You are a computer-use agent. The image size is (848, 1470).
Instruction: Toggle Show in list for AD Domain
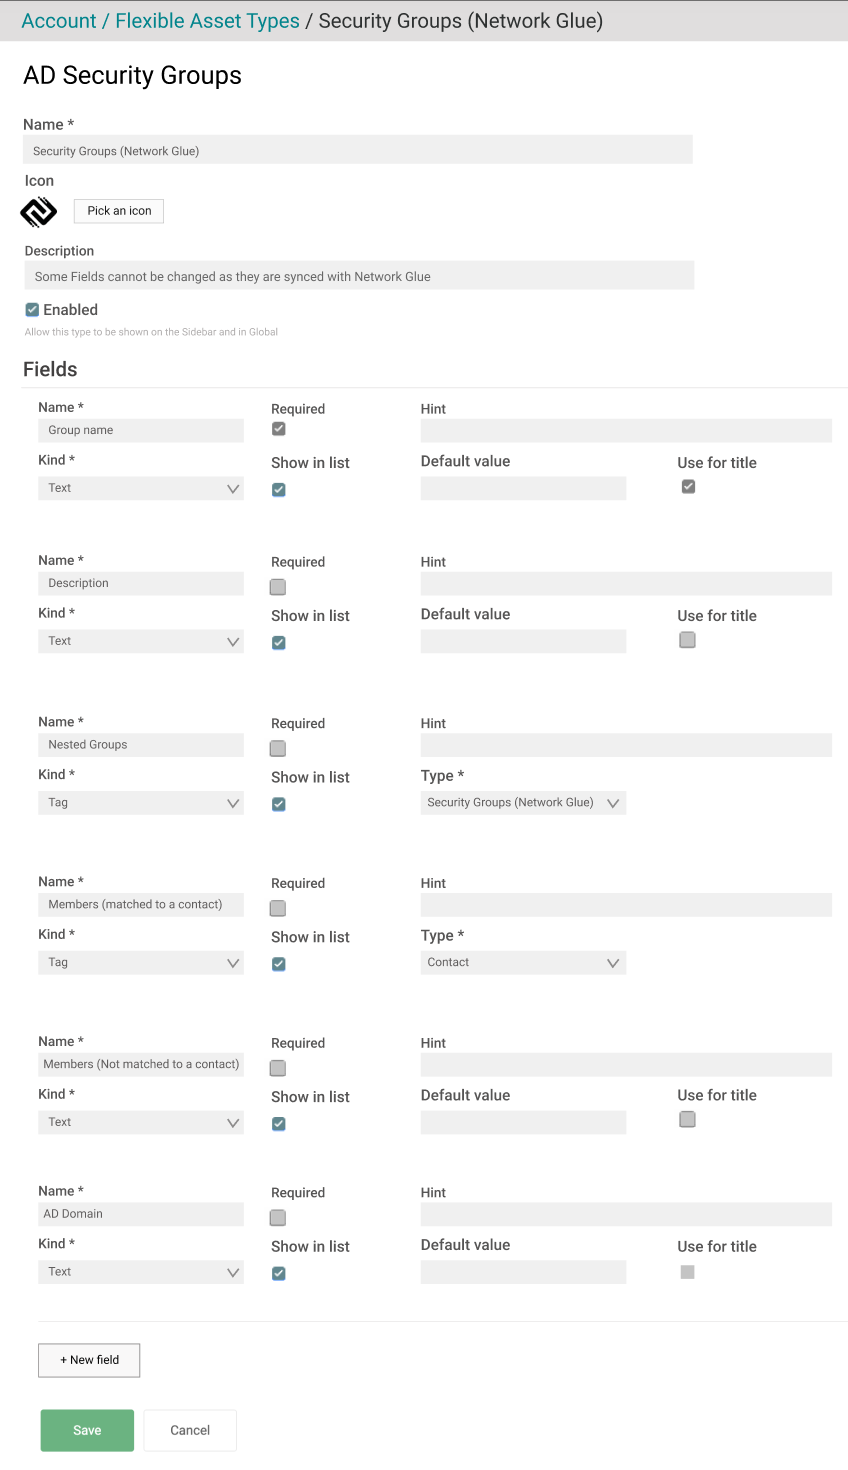(278, 1272)
